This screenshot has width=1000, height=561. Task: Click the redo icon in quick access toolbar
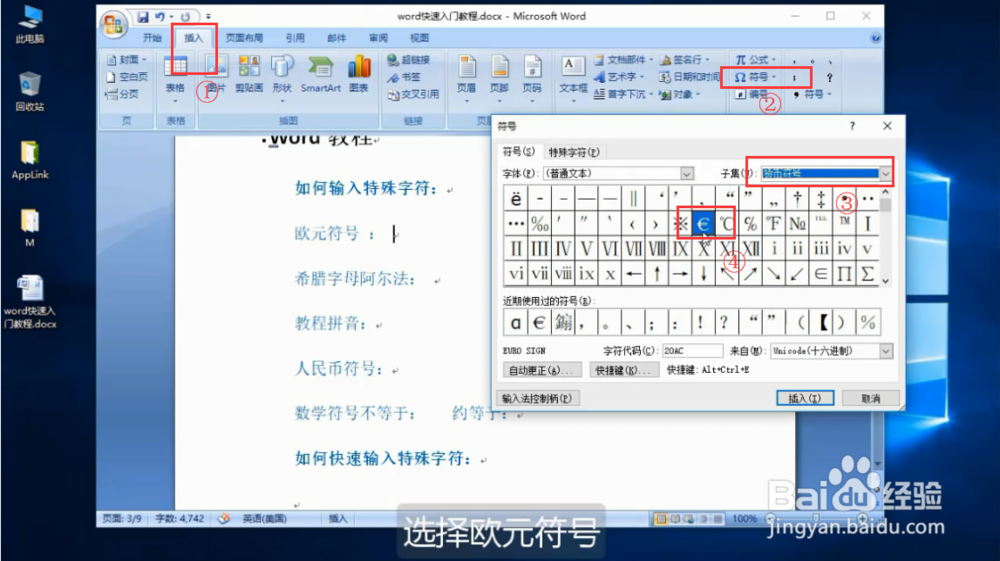[185, 17]
